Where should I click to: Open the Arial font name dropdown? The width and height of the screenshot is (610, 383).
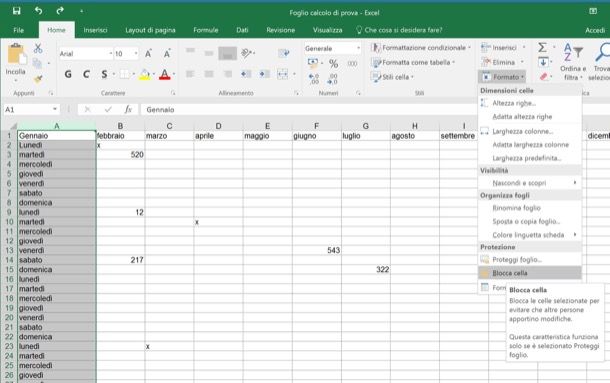click(110, 53)
